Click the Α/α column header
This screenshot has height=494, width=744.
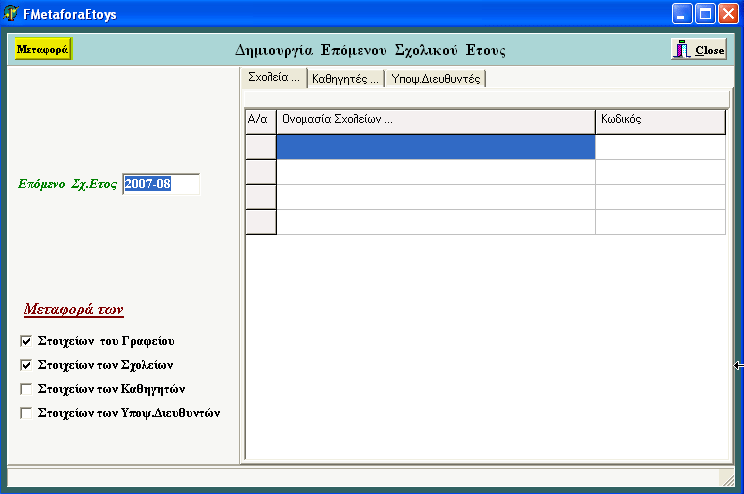tap(260, 120)
